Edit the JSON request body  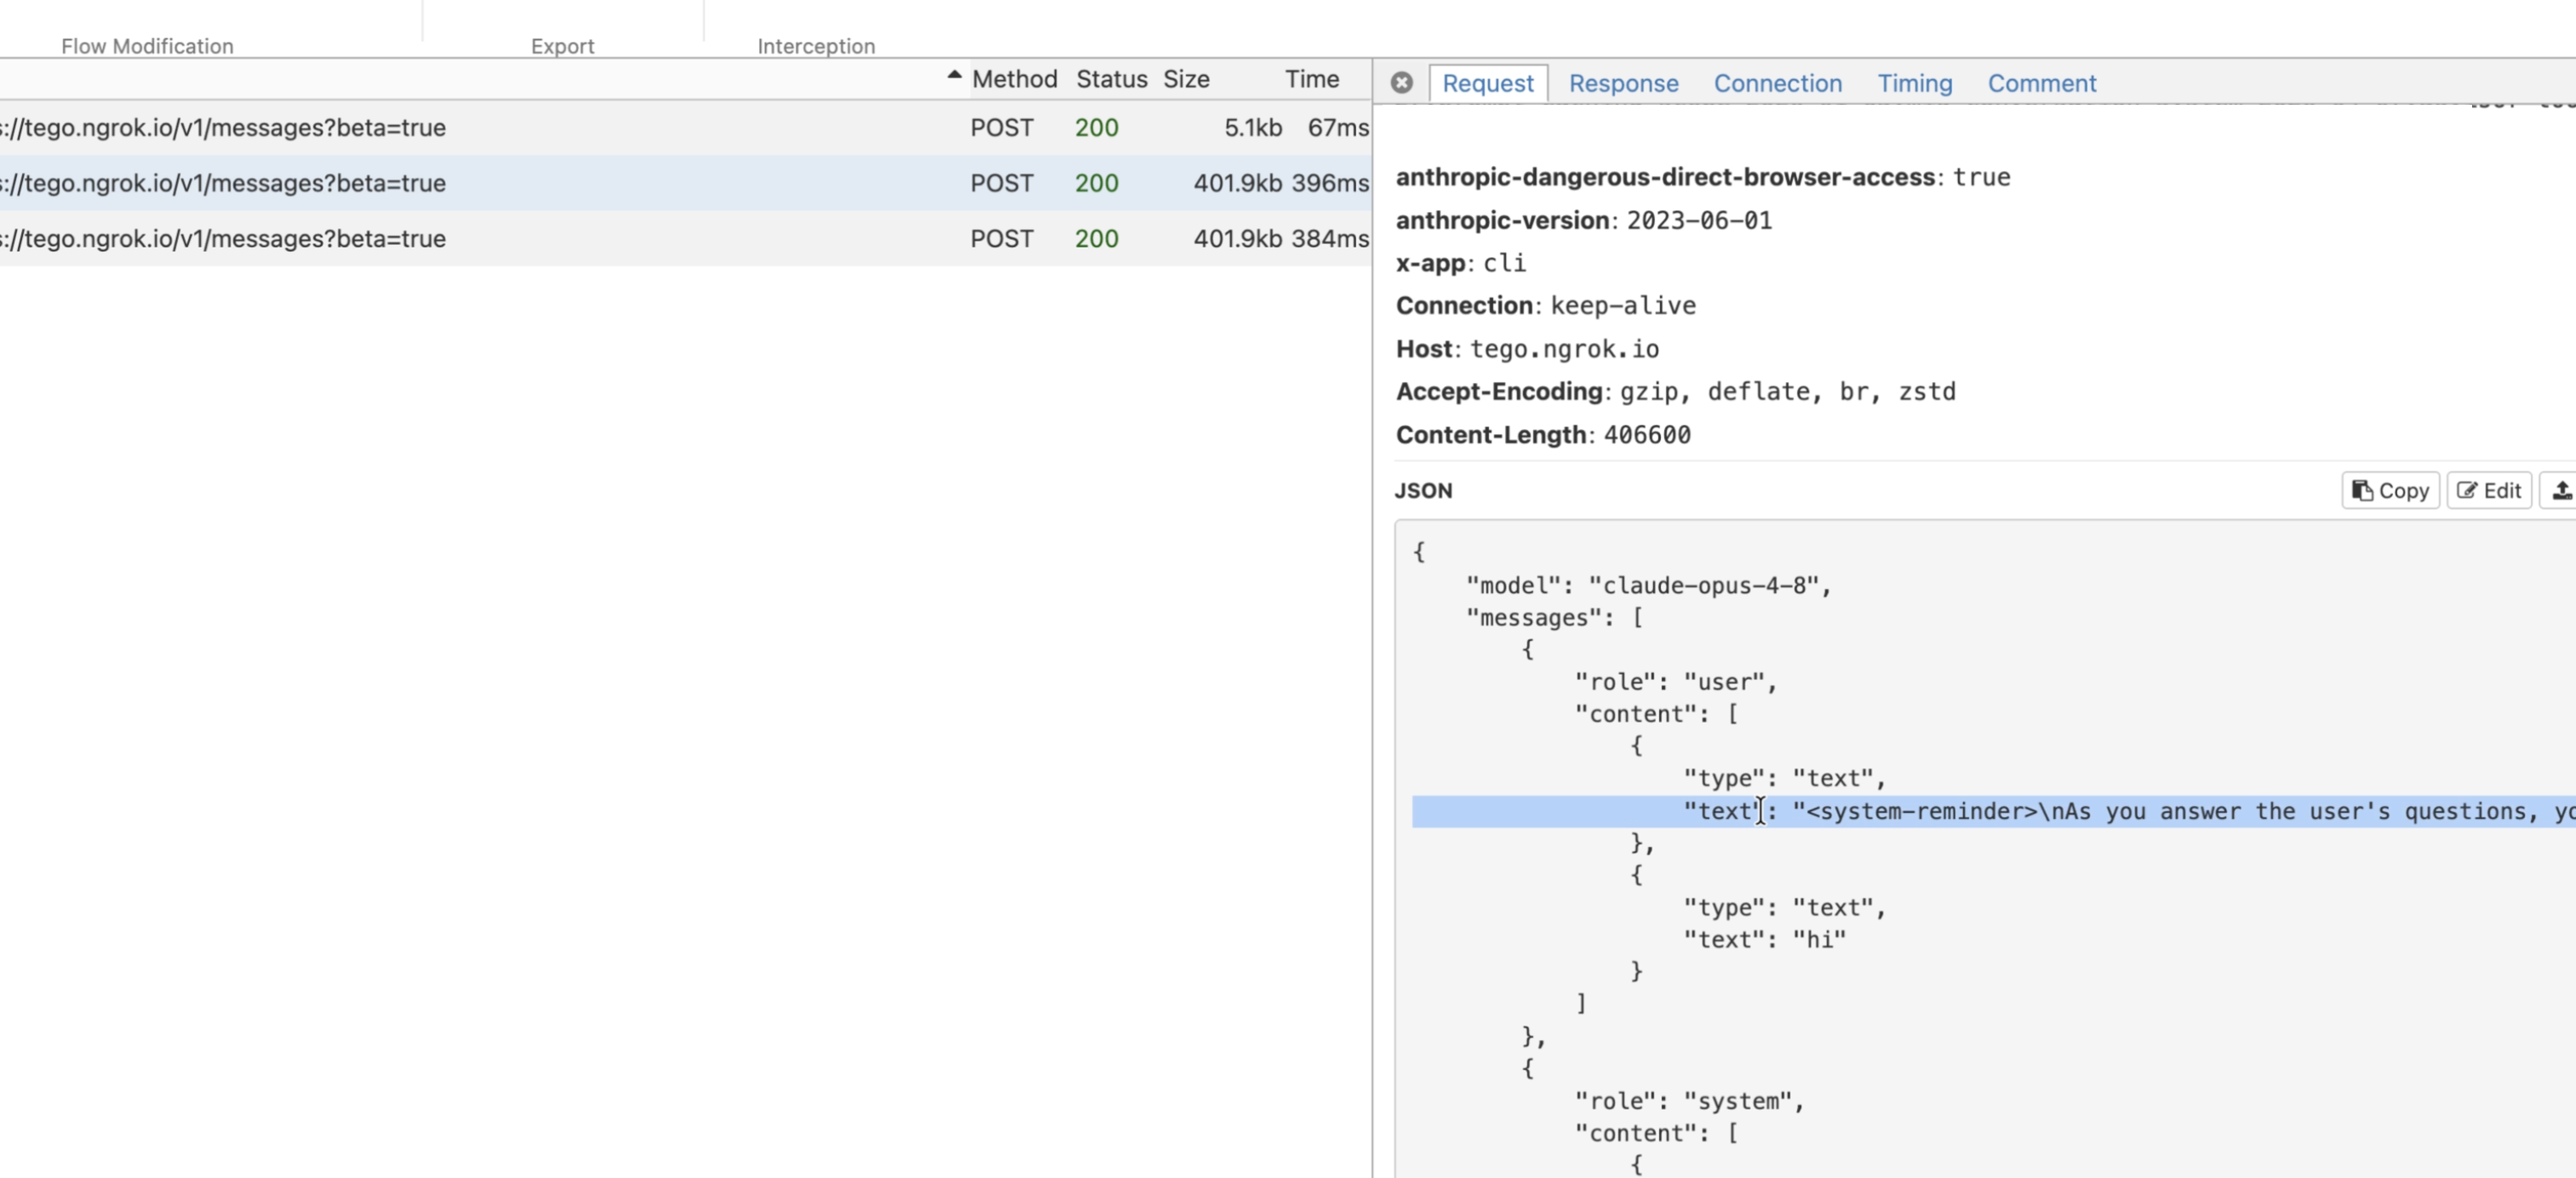tap(2488, 490)
